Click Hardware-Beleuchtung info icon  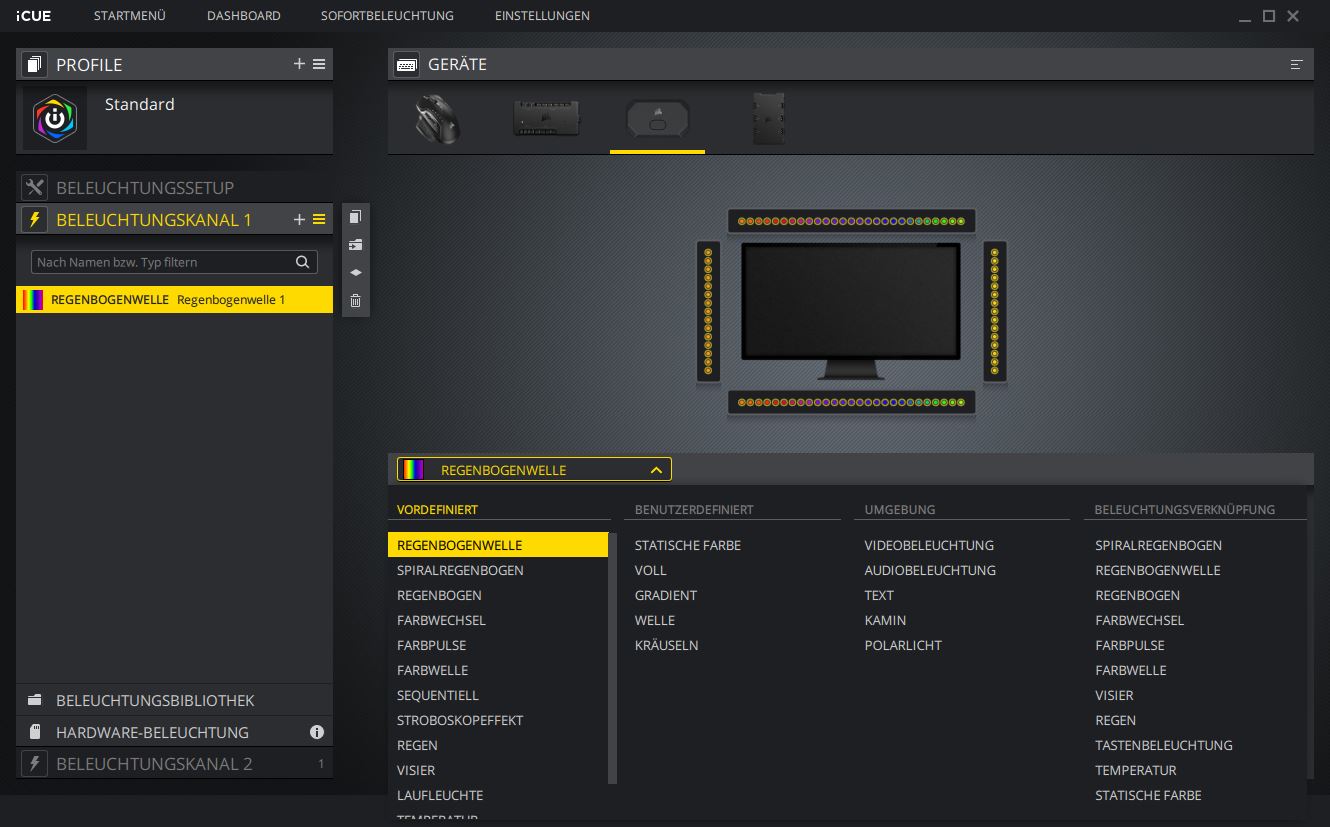(317, 732)
